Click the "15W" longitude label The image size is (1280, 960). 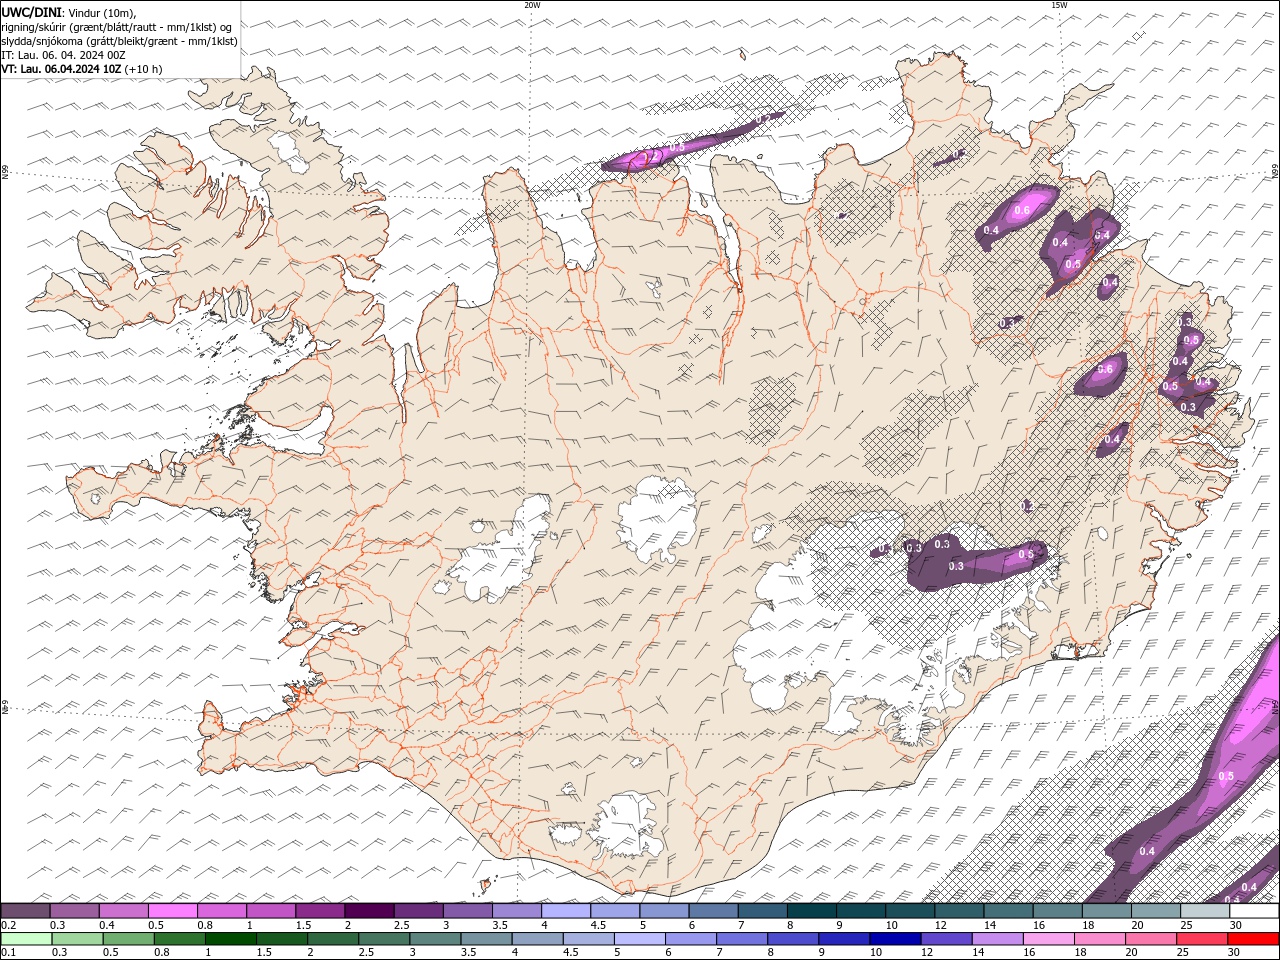1060,5
